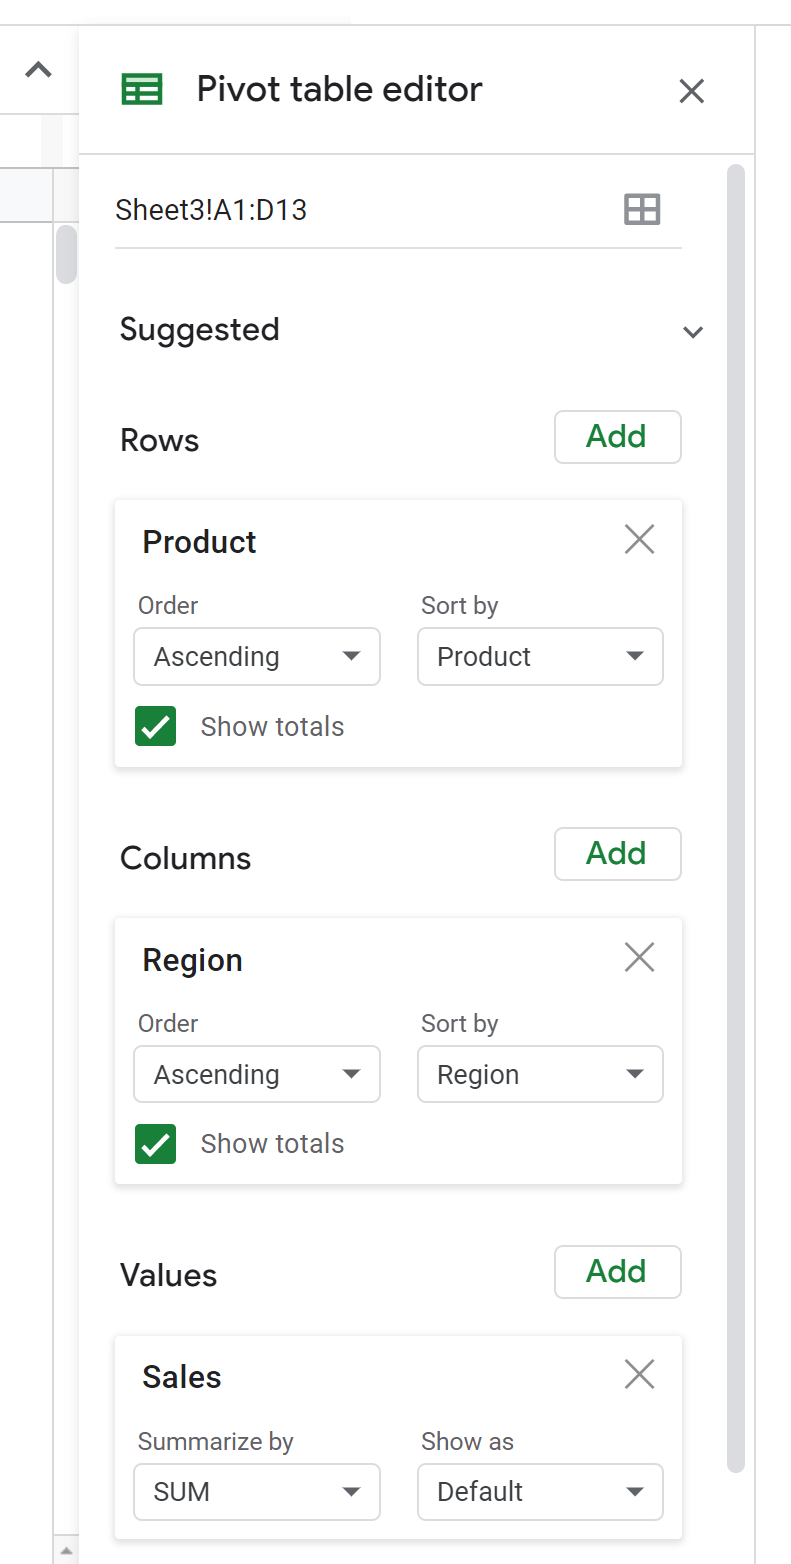Close the Pivot table editor panel

coord(692,91)
